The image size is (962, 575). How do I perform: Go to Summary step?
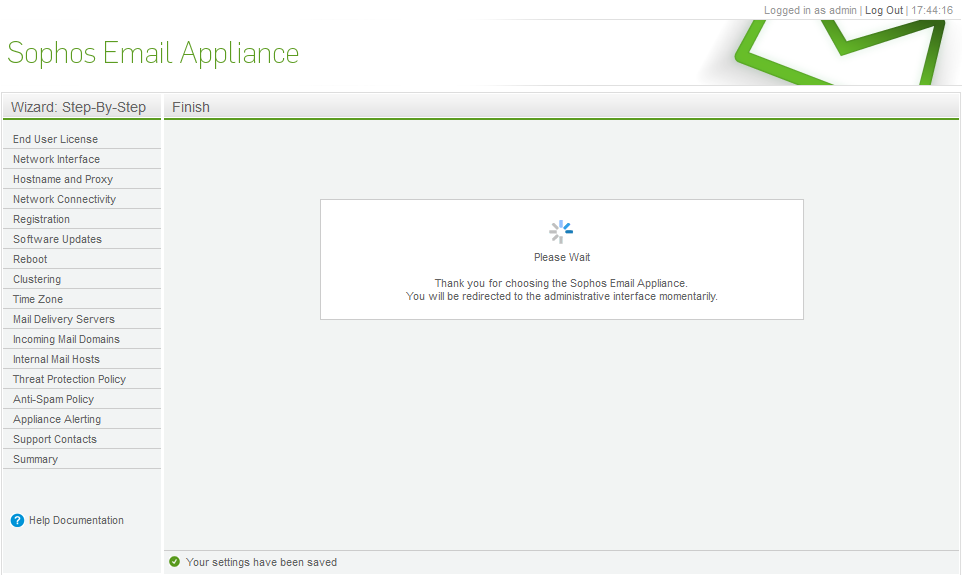[x=36, y=459]
